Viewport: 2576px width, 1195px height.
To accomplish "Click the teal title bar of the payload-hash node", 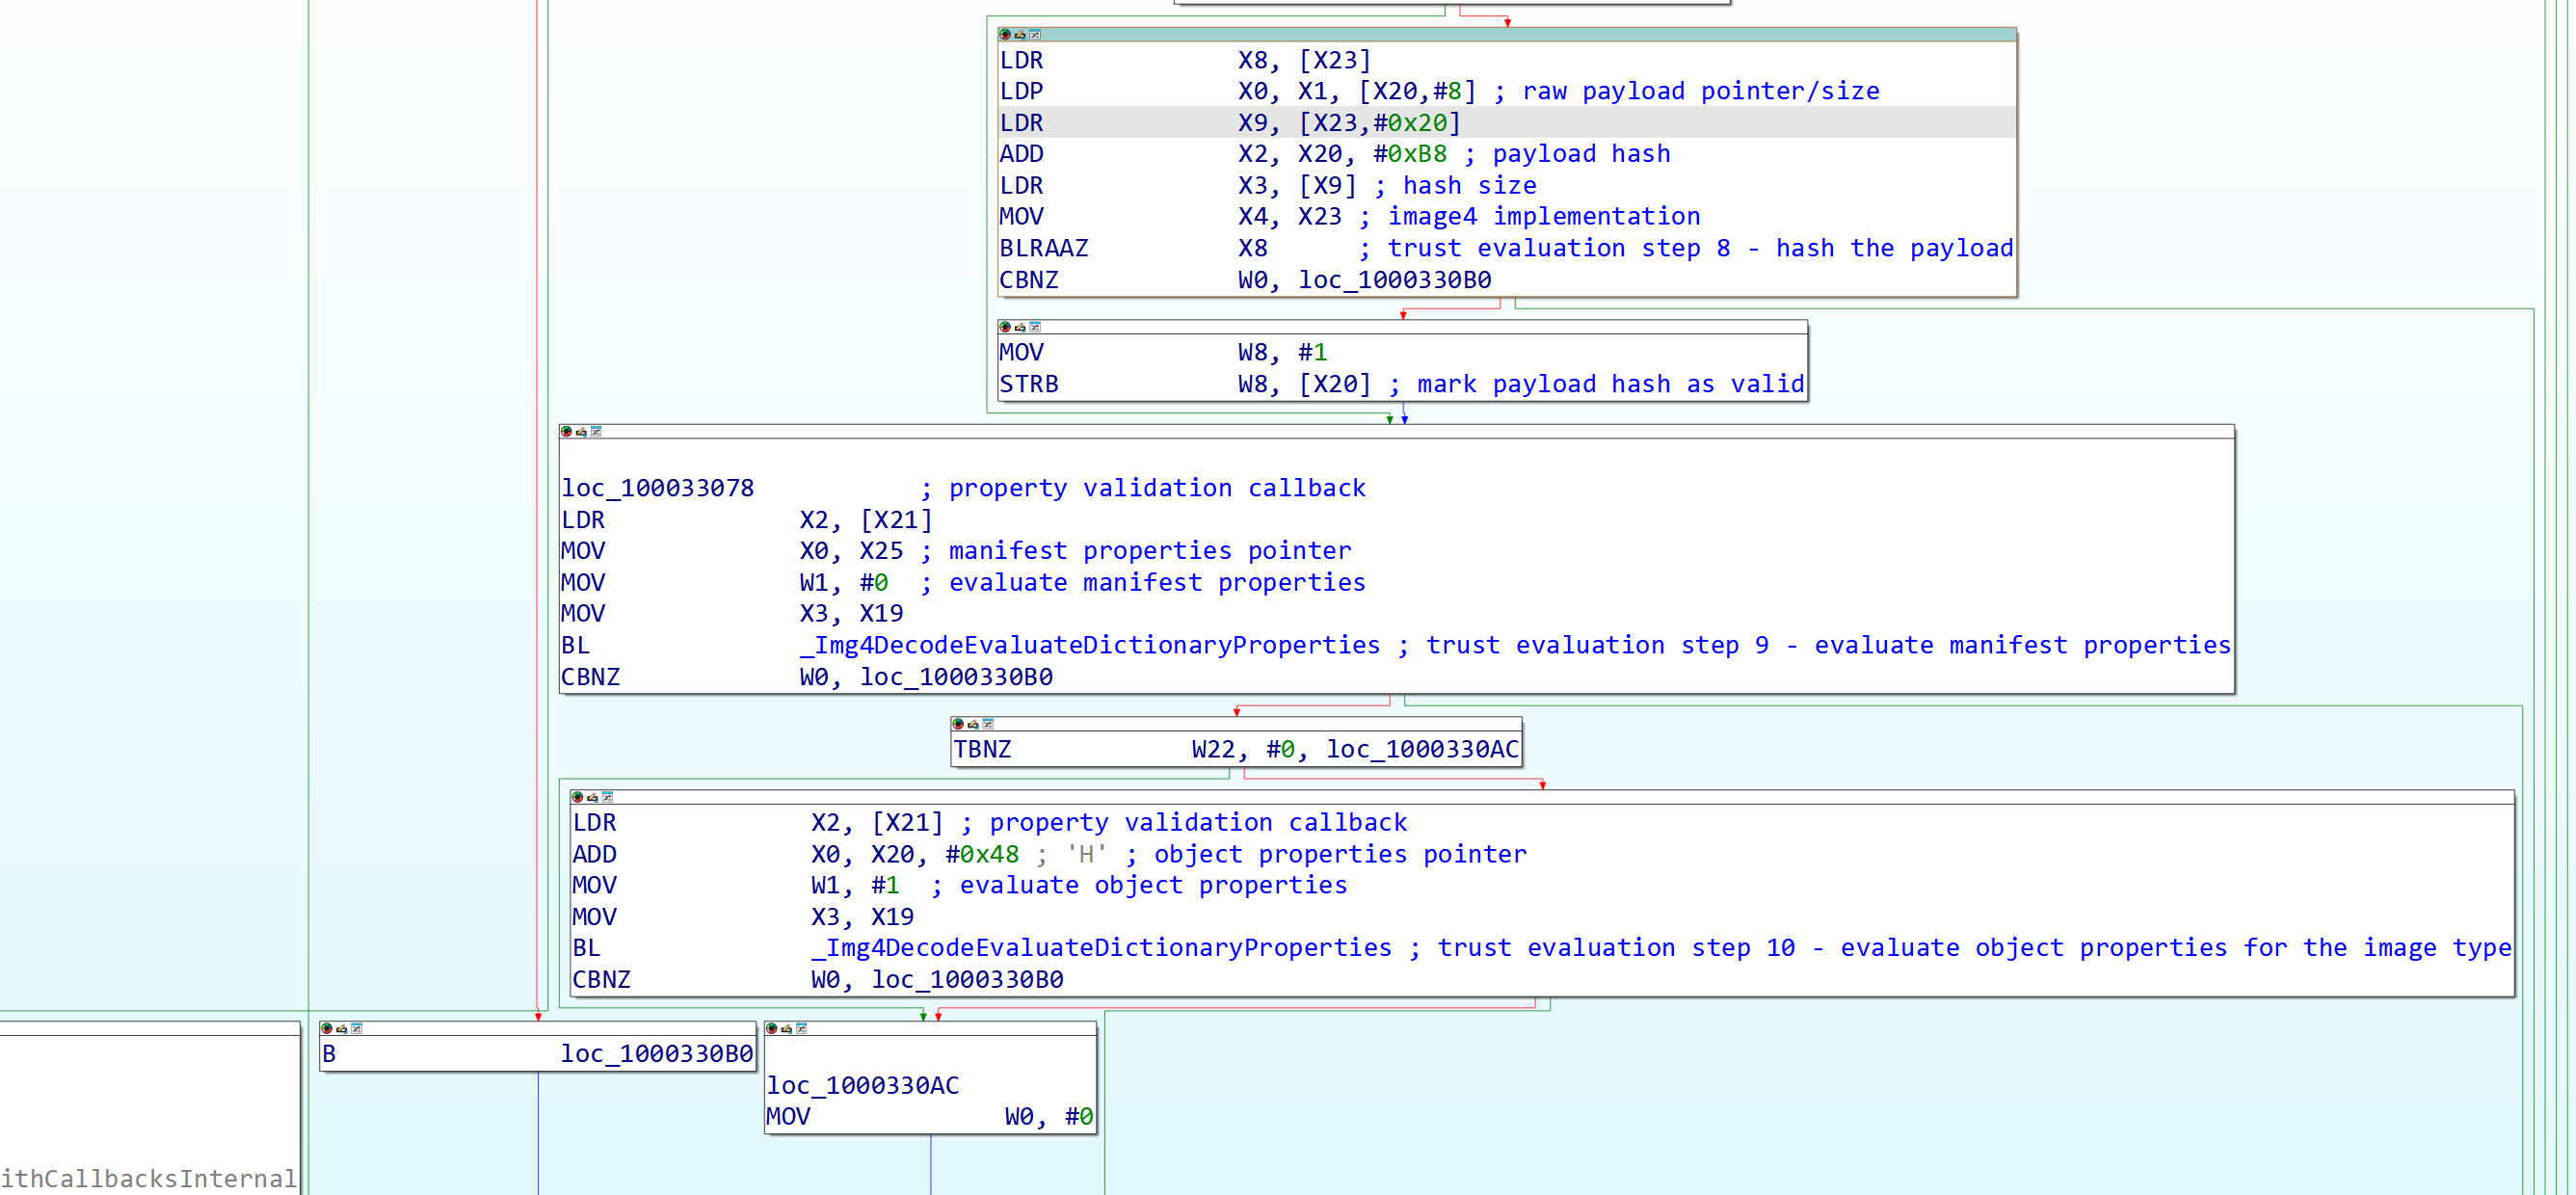I will 1500,34.
